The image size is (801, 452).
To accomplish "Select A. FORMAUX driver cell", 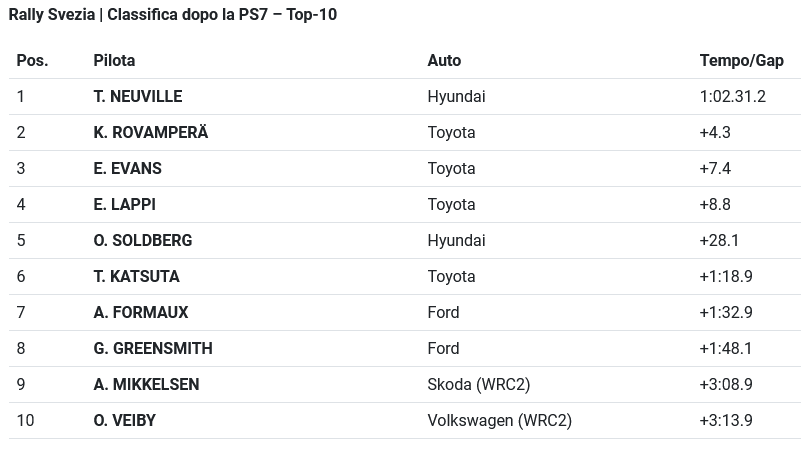I will [141, 313].
